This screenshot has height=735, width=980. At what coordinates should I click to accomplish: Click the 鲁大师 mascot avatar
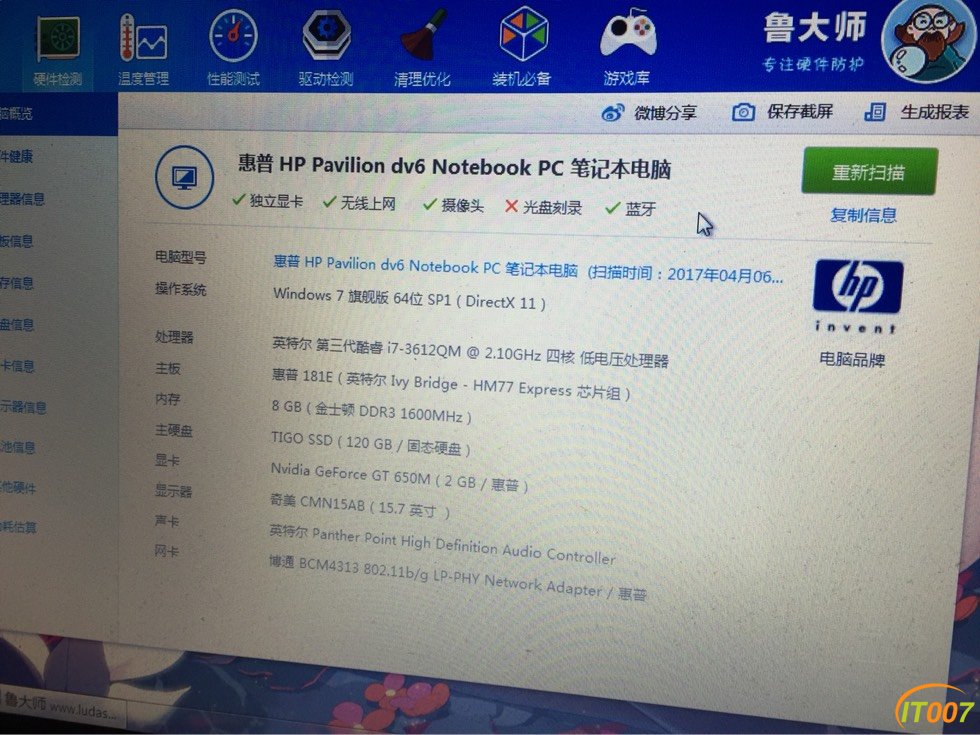point(929,41)
